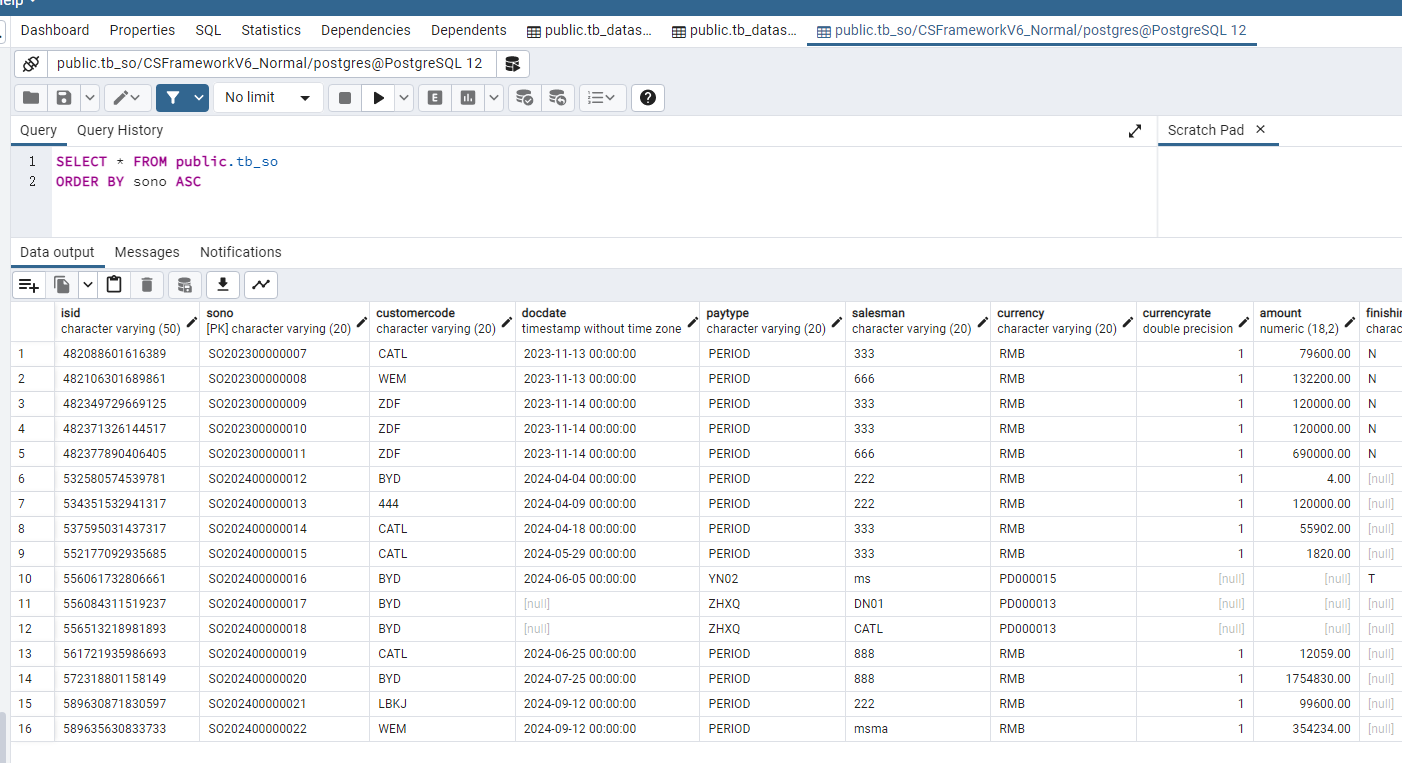Add a new row to the results grid
Image resolution: width=1402 pixels, height=763 pixels.
29,285
